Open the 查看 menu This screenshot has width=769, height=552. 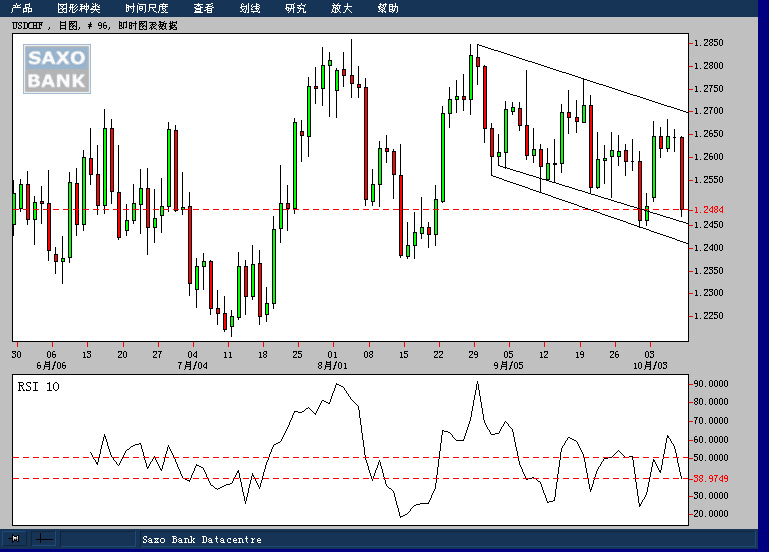tap(203, 8)
